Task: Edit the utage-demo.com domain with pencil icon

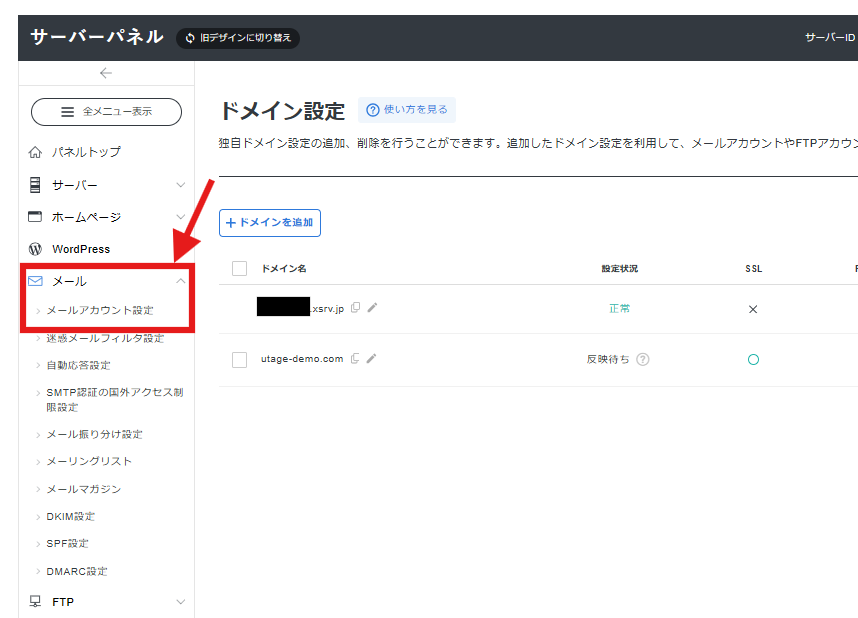Action: [x=371, y=359]
